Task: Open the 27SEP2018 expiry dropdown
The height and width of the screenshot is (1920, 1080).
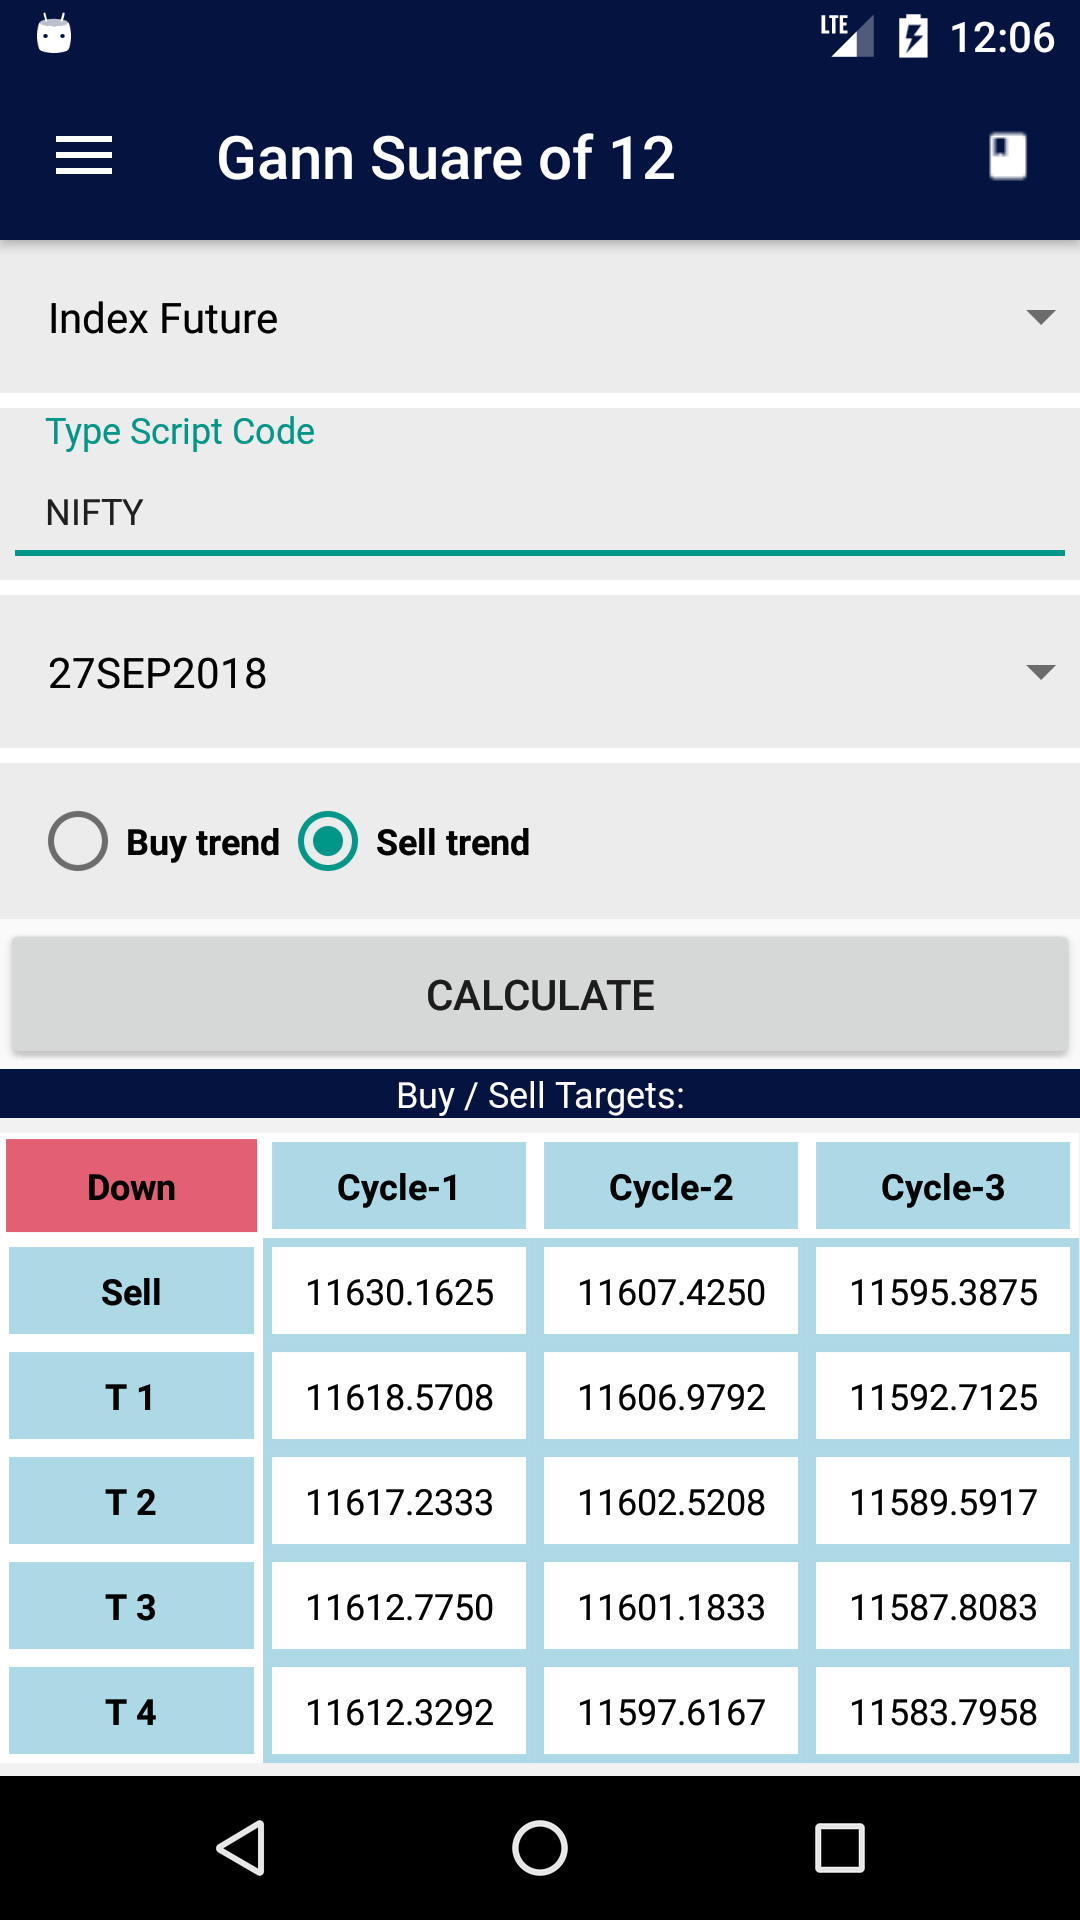Action: click(540, 672)
